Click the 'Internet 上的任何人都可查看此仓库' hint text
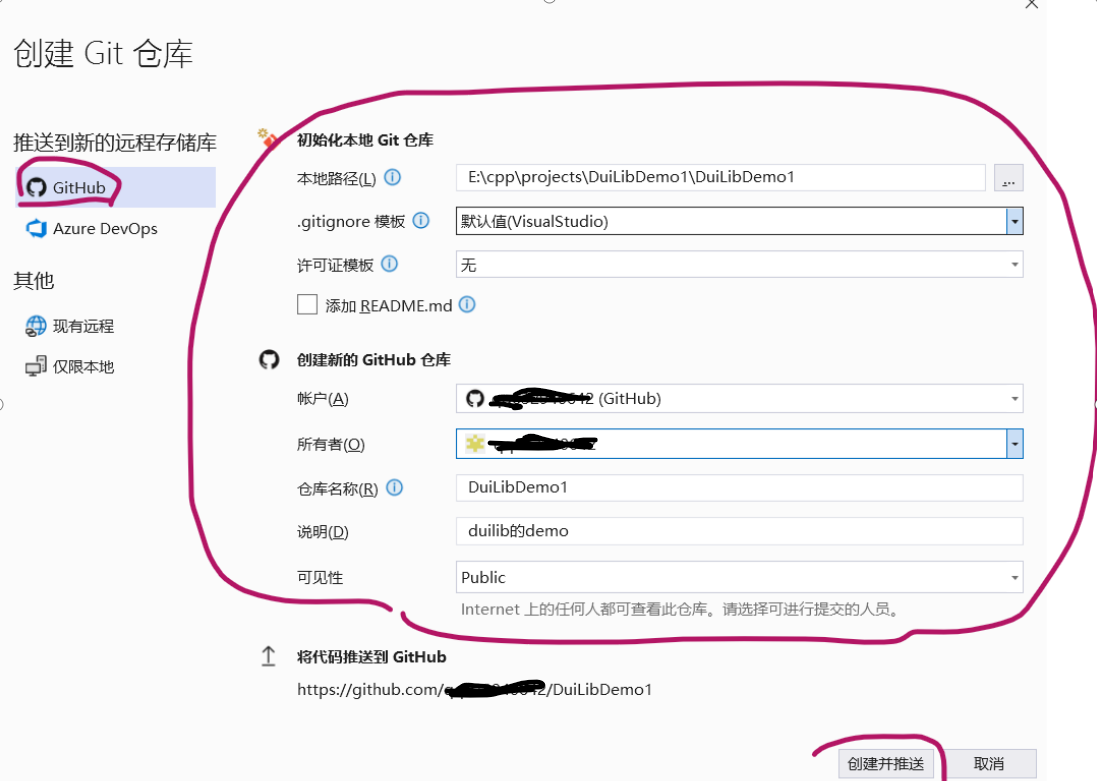 tap(679, 610)
